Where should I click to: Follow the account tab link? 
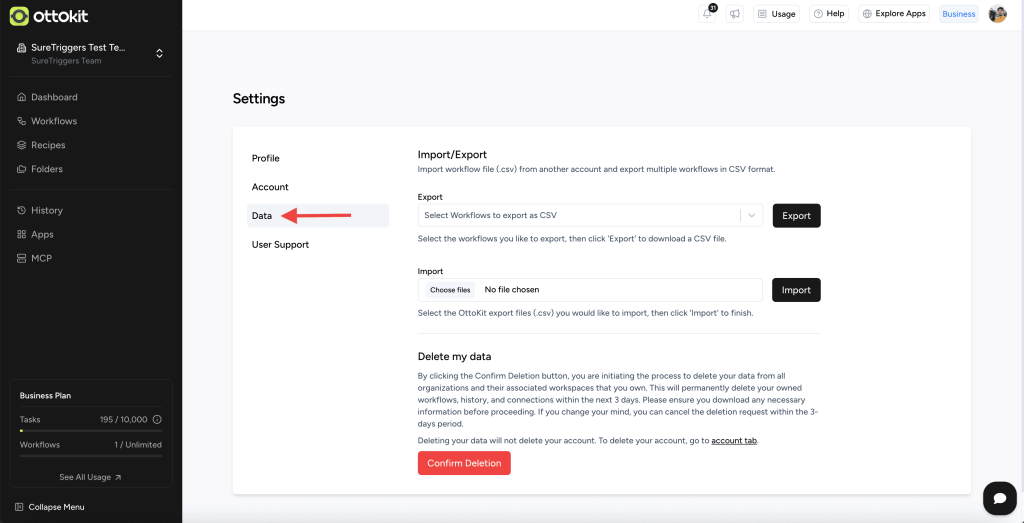click(x=734, y=440)
